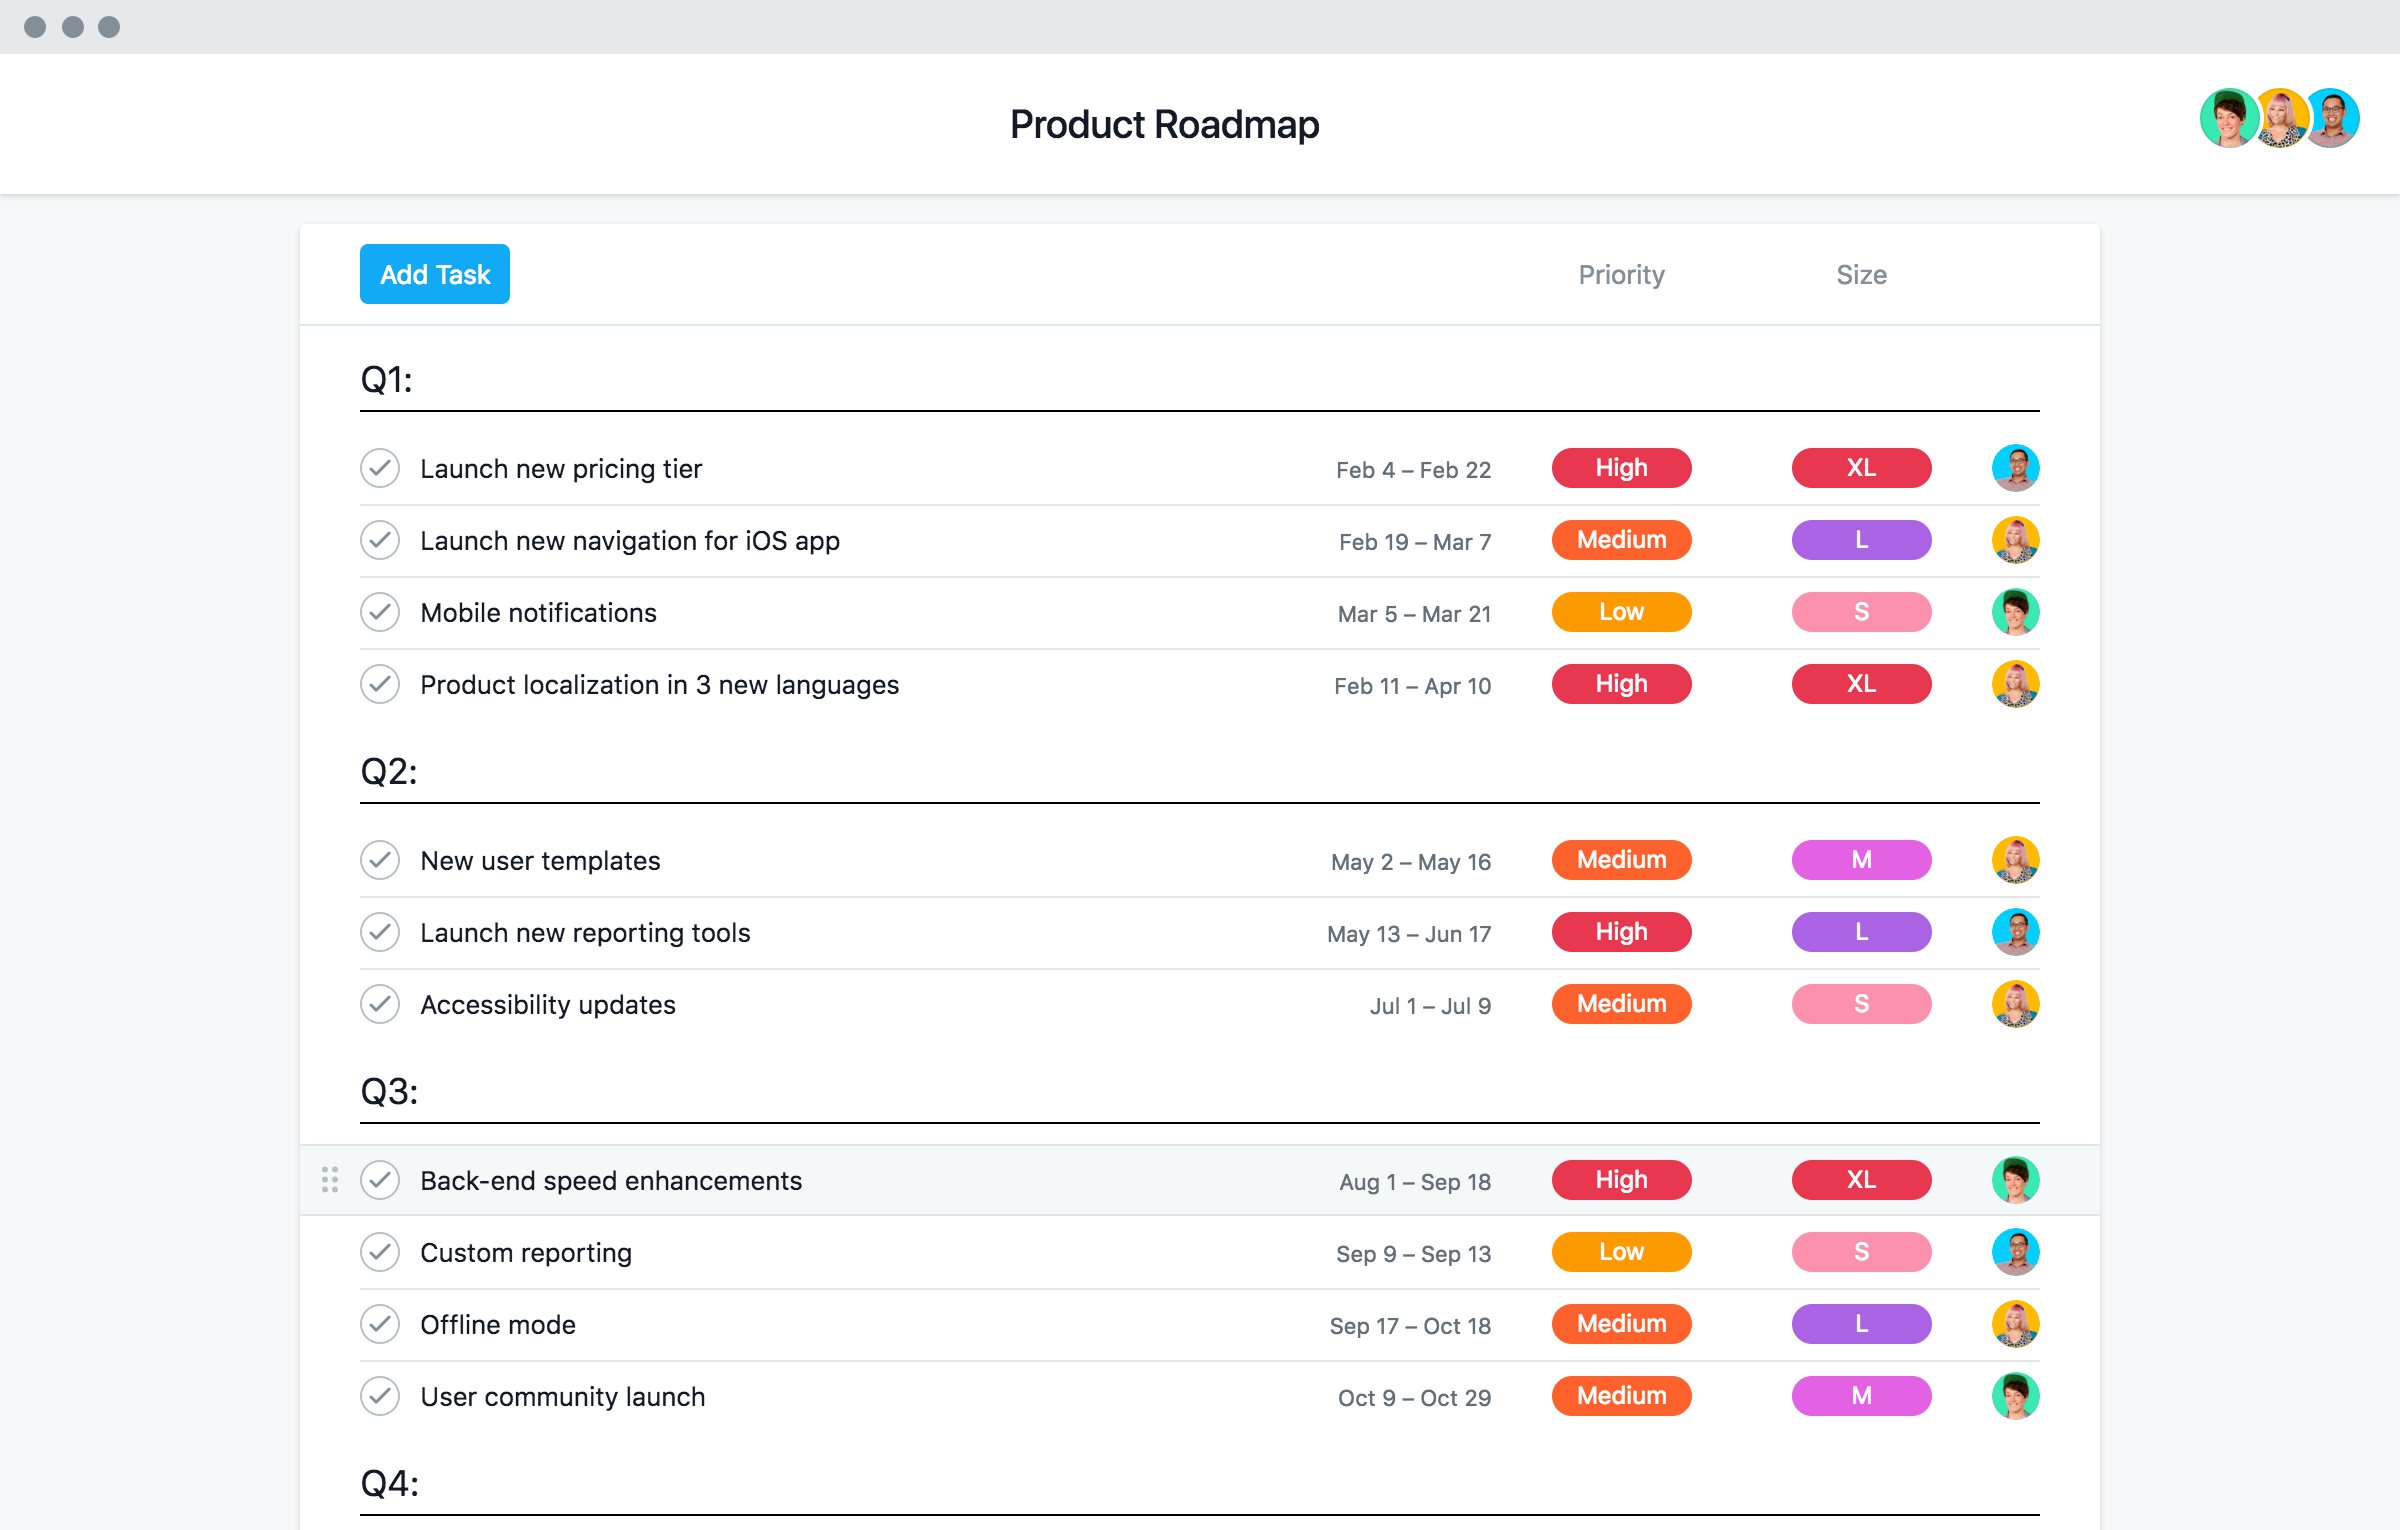Click the assignee avatar on Launch new pricing tier
This screenshot has width=2400, height=1530.
pos(2017,467)
